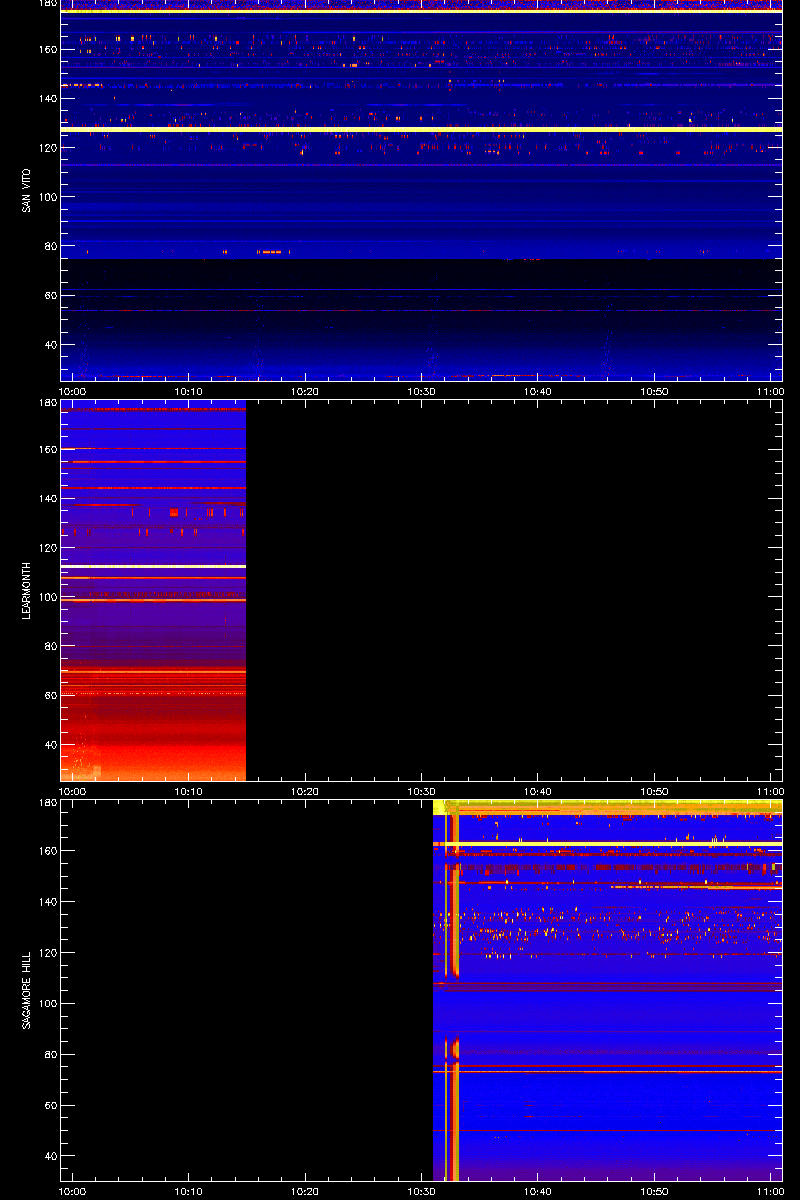Pick the 10:10 tick under Learmonth panel

pos(189,791)
